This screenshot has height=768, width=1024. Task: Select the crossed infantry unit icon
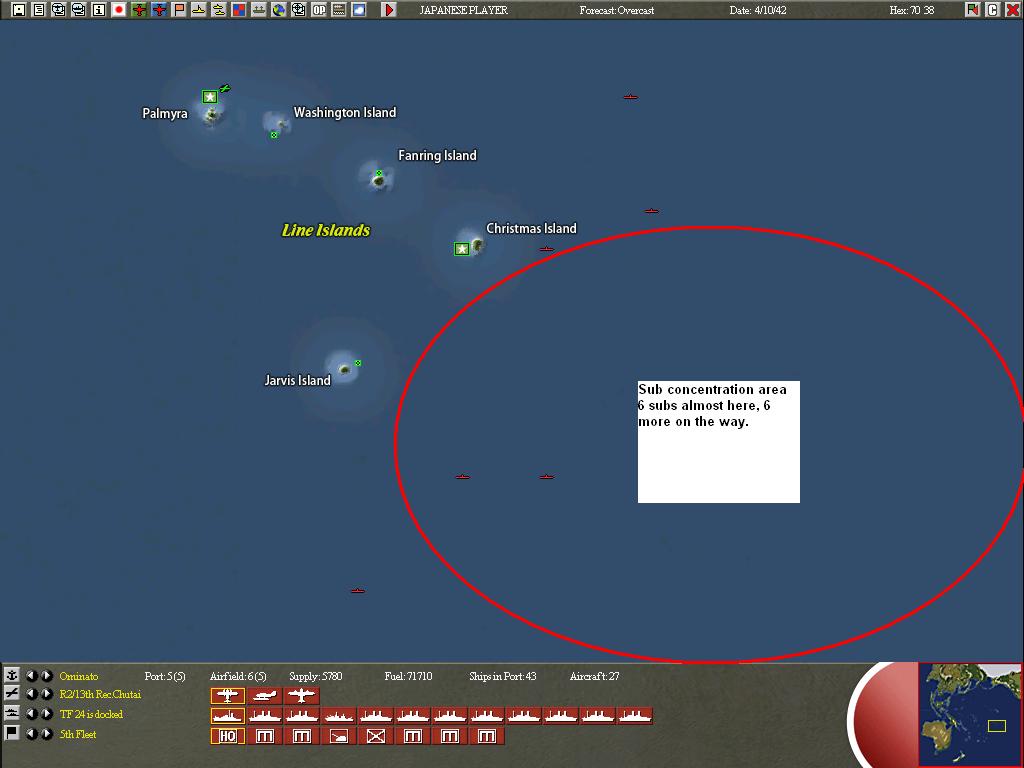(x=376, y=736)
